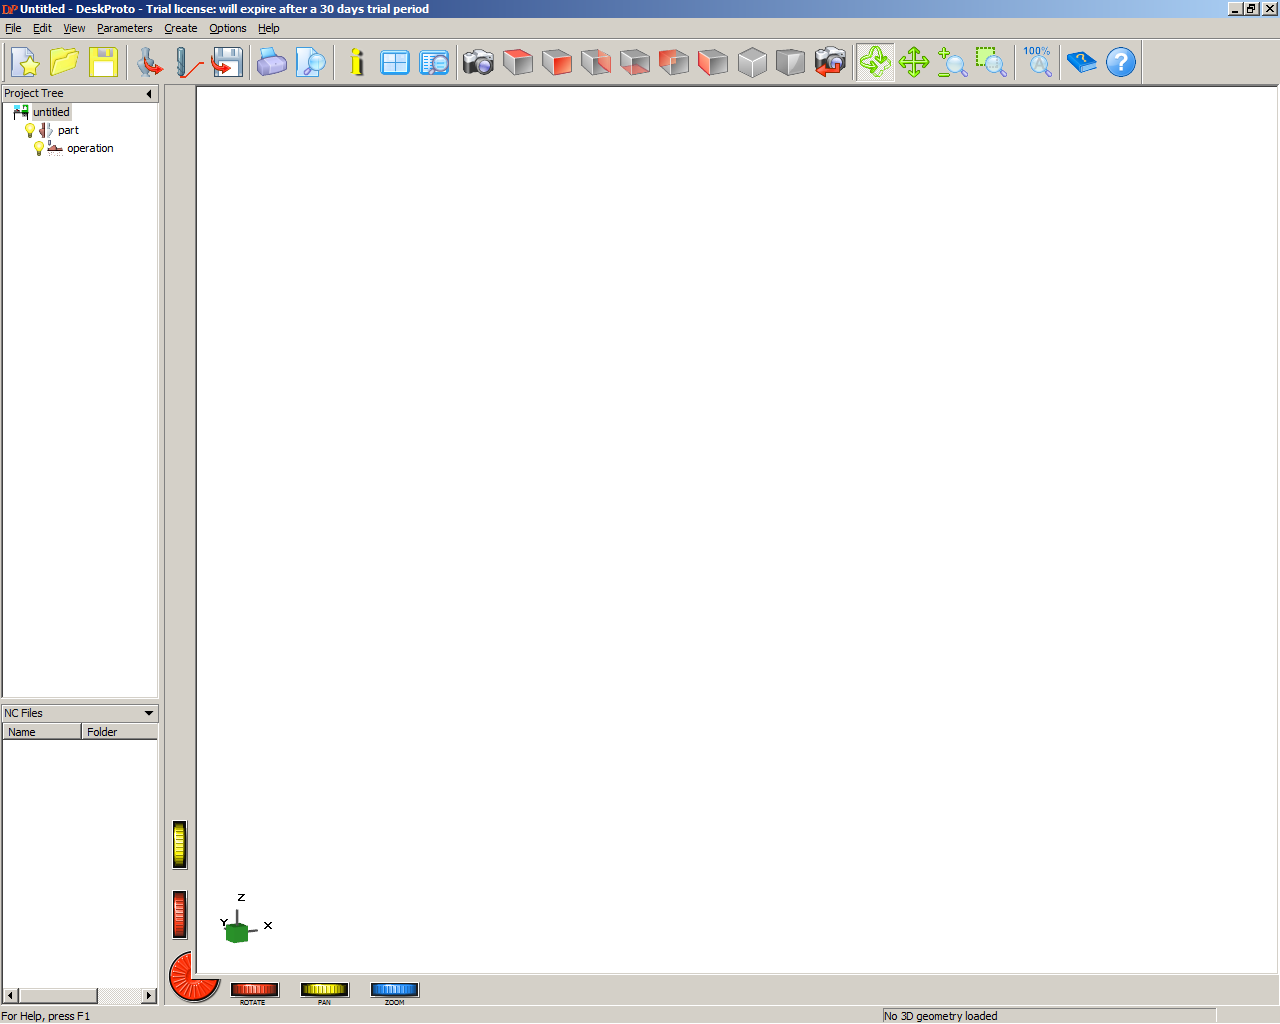Click the Load Geometry toolbar icon
Screen dimensions: 1280x1024
click(149, 62)
